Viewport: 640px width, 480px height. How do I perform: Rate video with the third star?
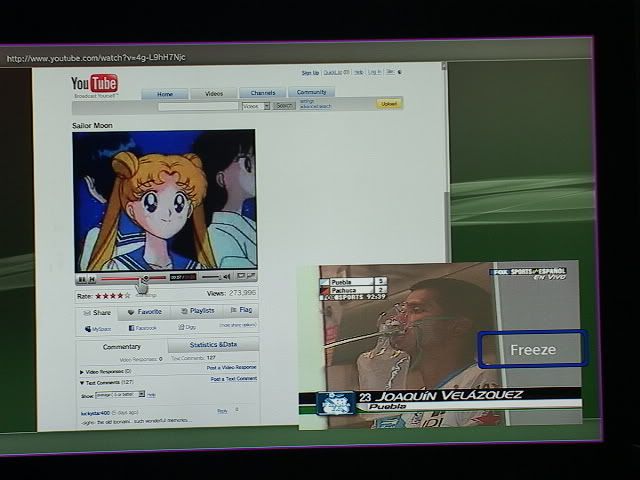pyautogui.click(x=113, y=296)
